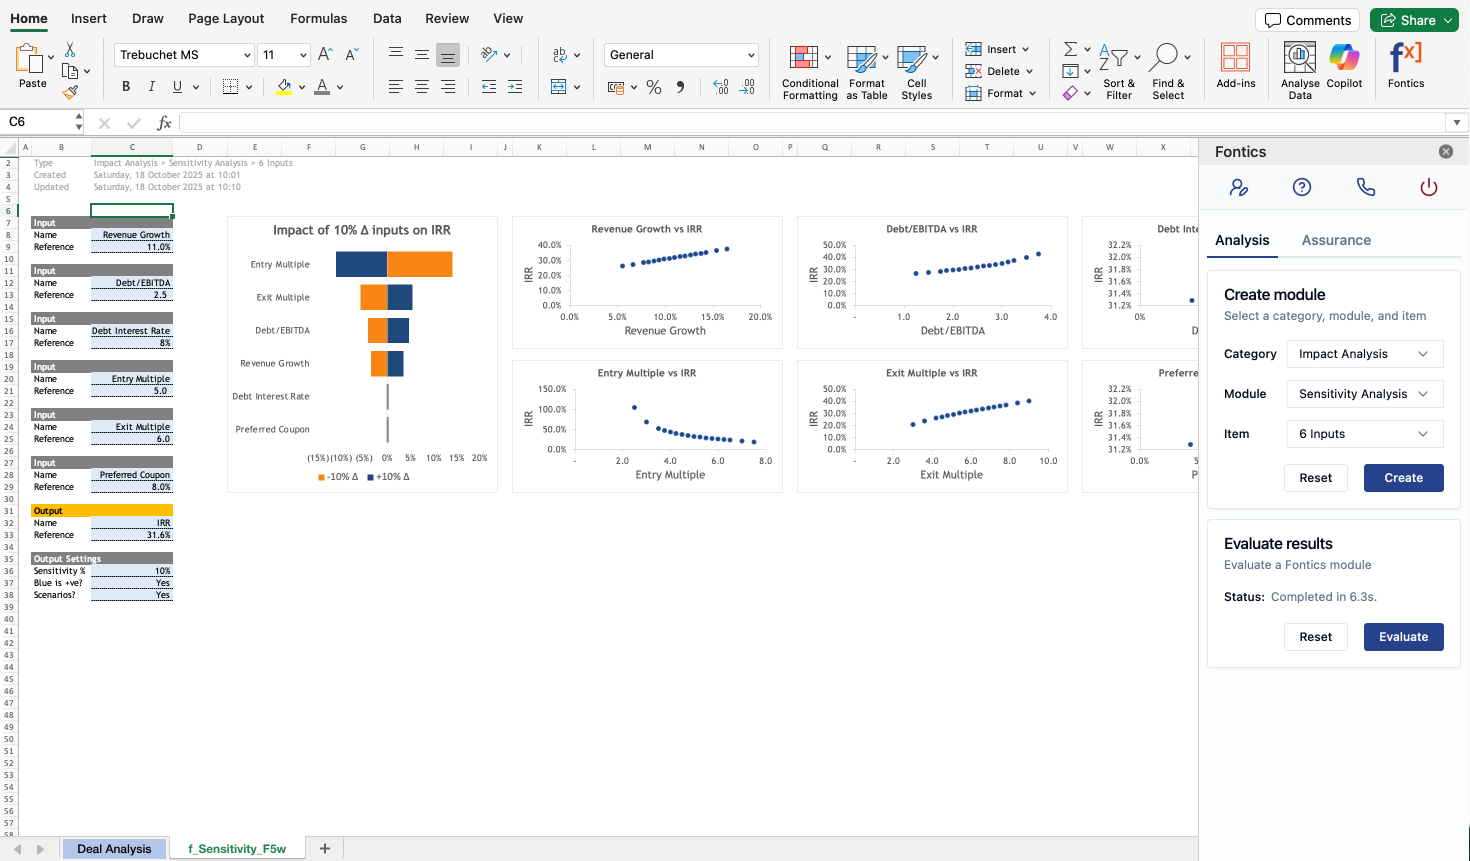Launch Copilot from the ribbon
The image size is (1470, 861).
point(1344,58)
